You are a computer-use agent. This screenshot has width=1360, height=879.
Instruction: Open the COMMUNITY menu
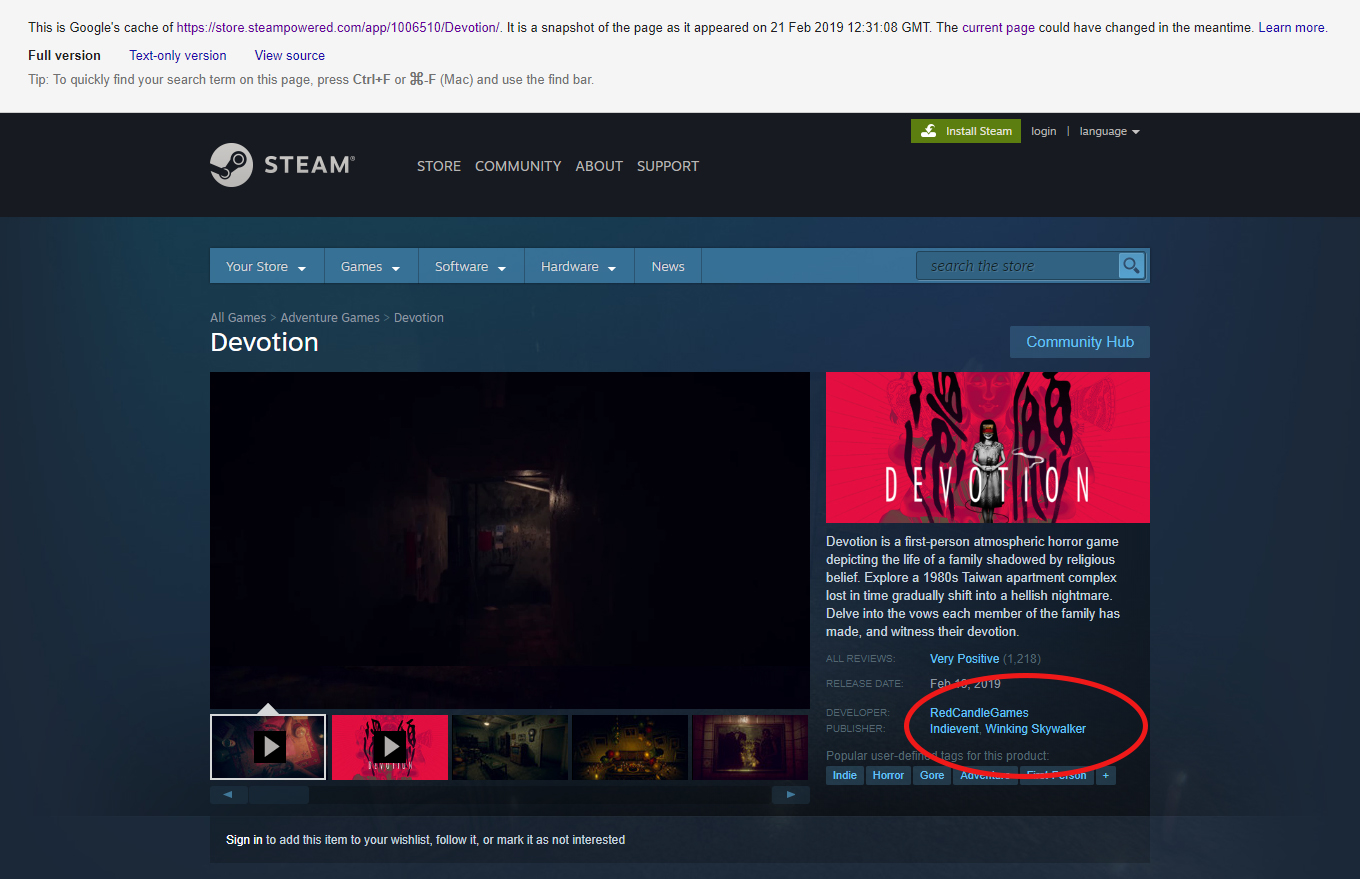click(x=518, y=166)
